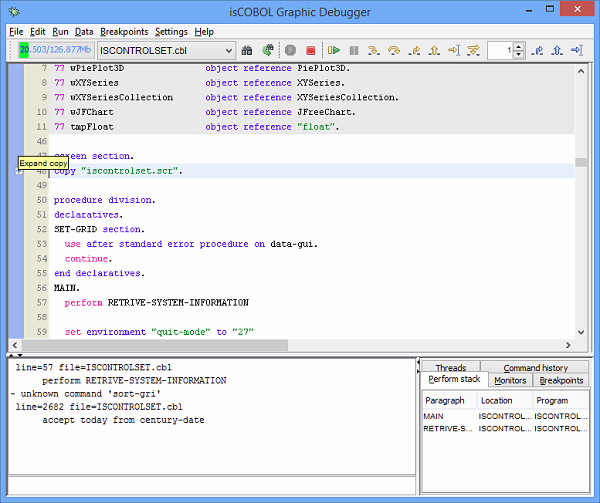Select the Monitors tab

click(510, 381)
